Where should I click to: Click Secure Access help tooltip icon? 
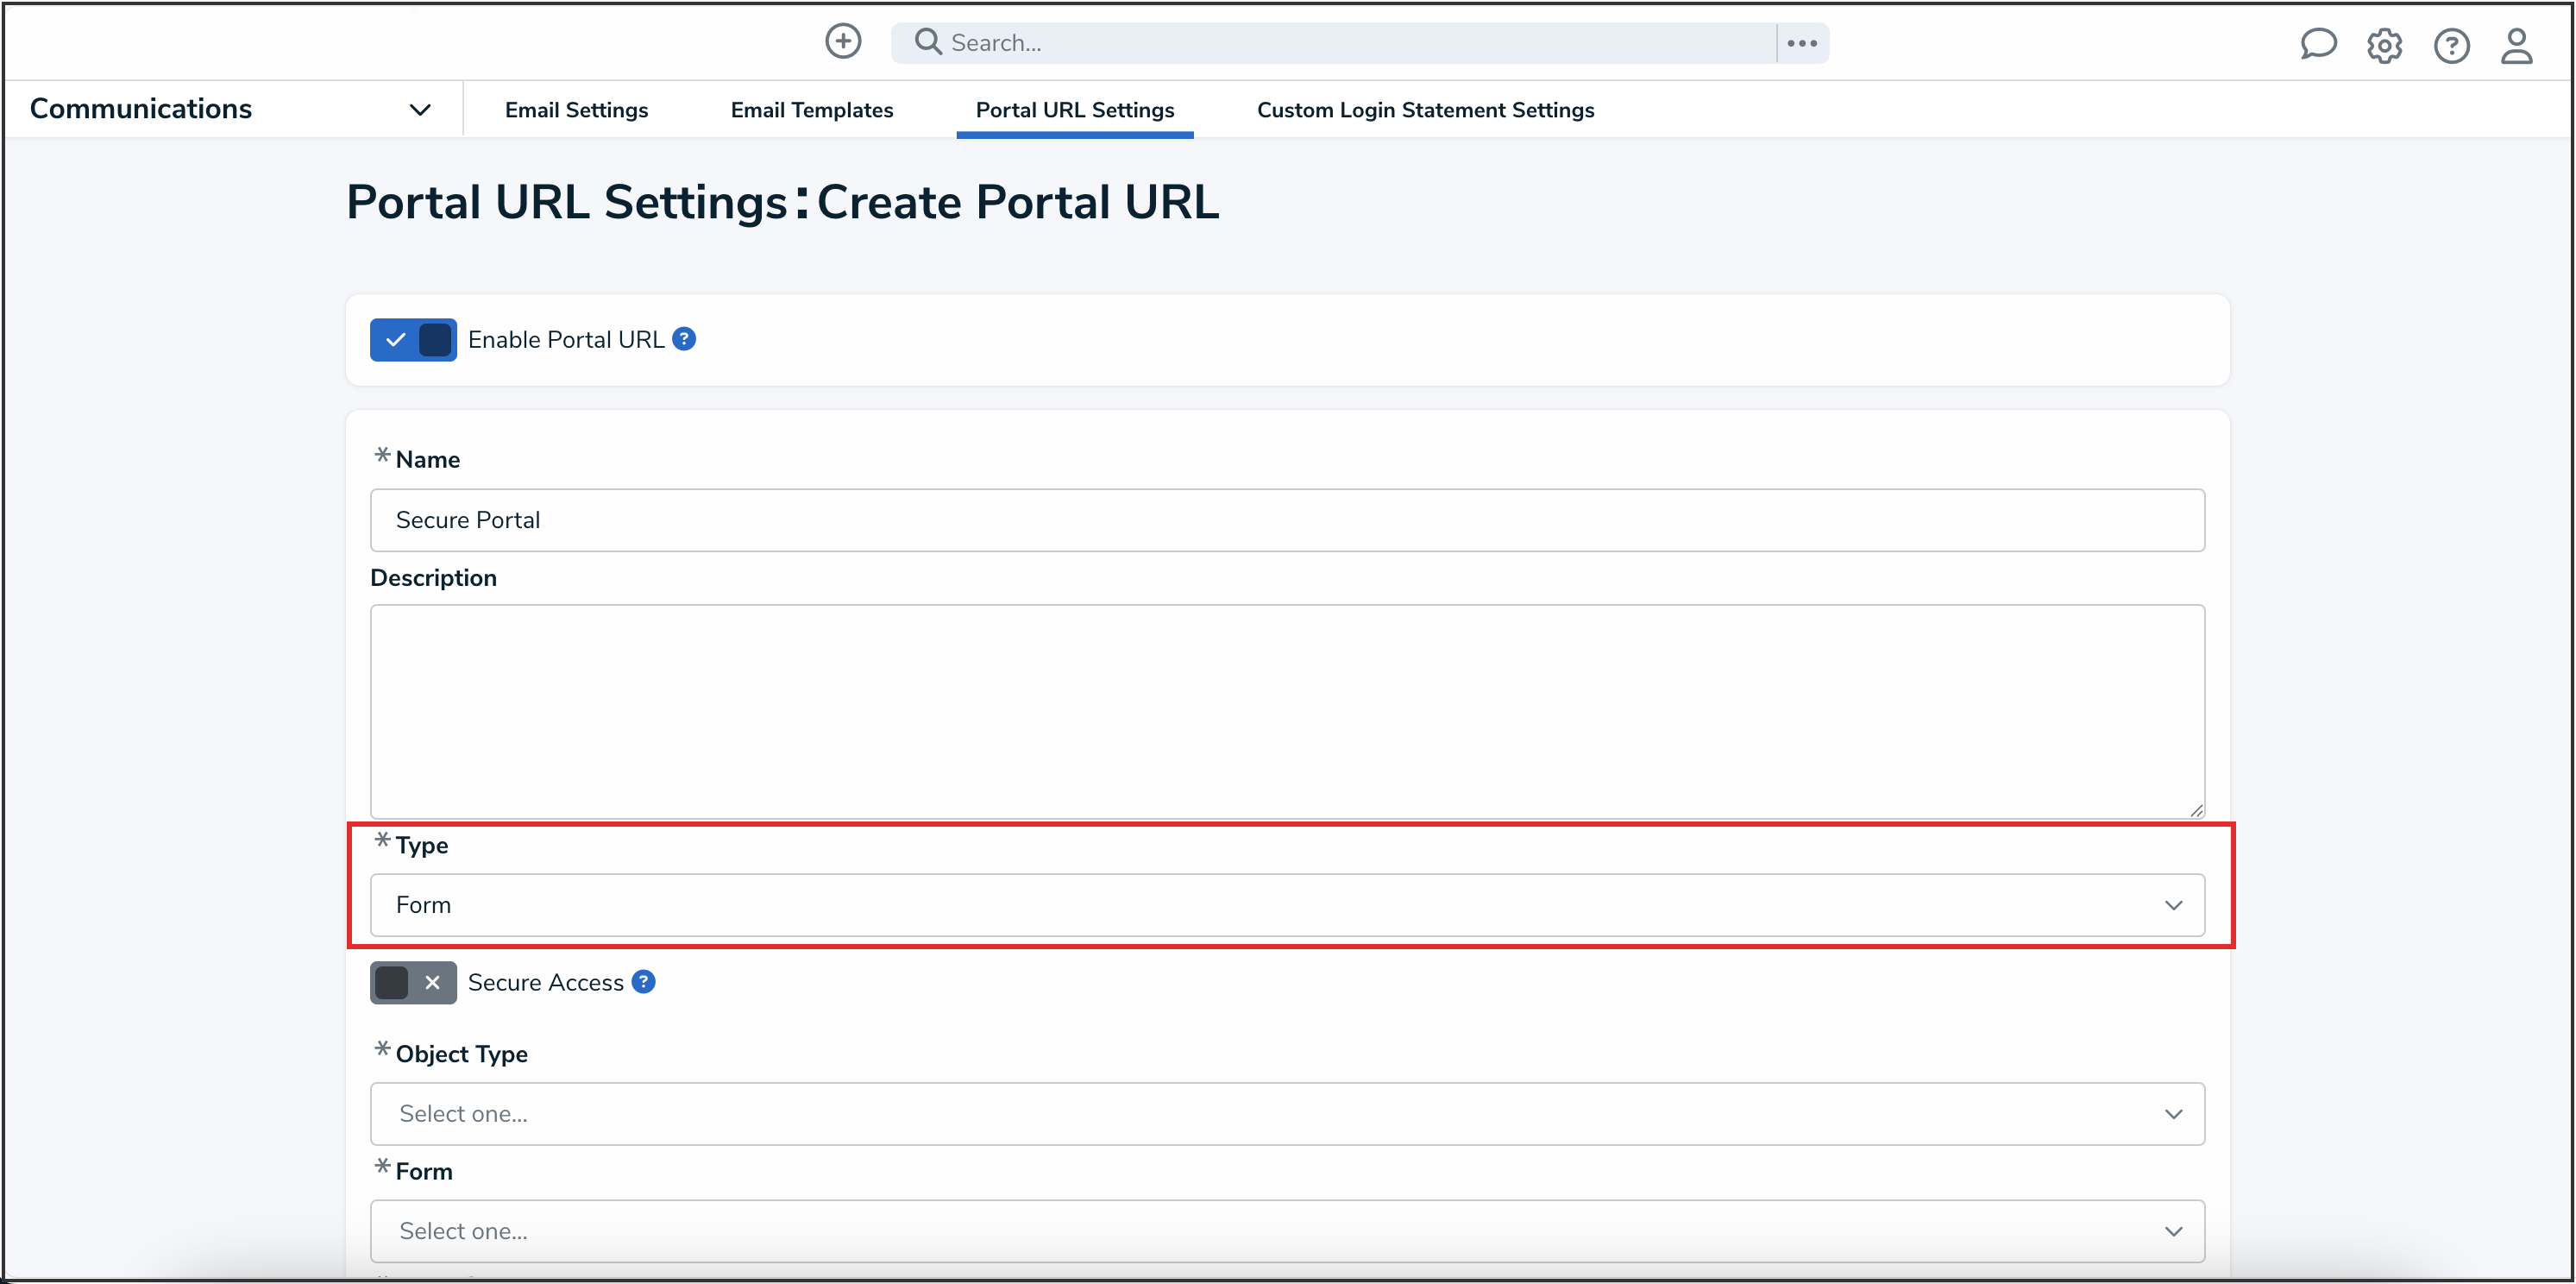(644, 982)
